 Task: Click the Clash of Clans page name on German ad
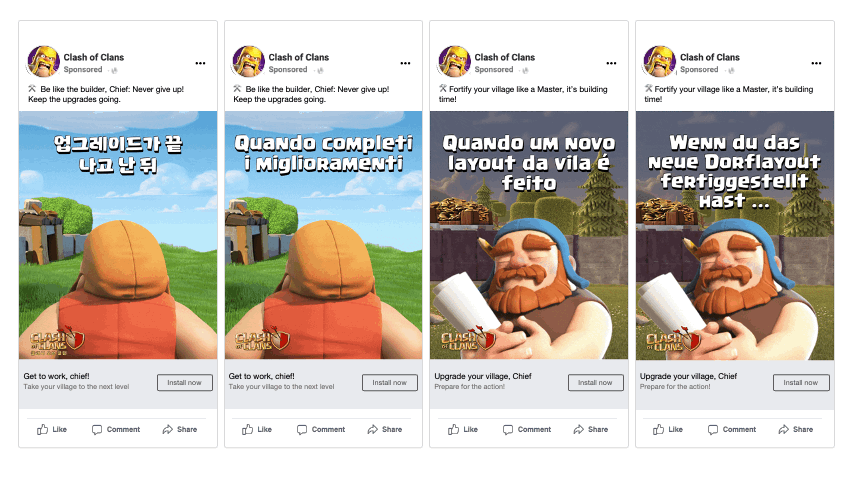(x=709, y=57)
